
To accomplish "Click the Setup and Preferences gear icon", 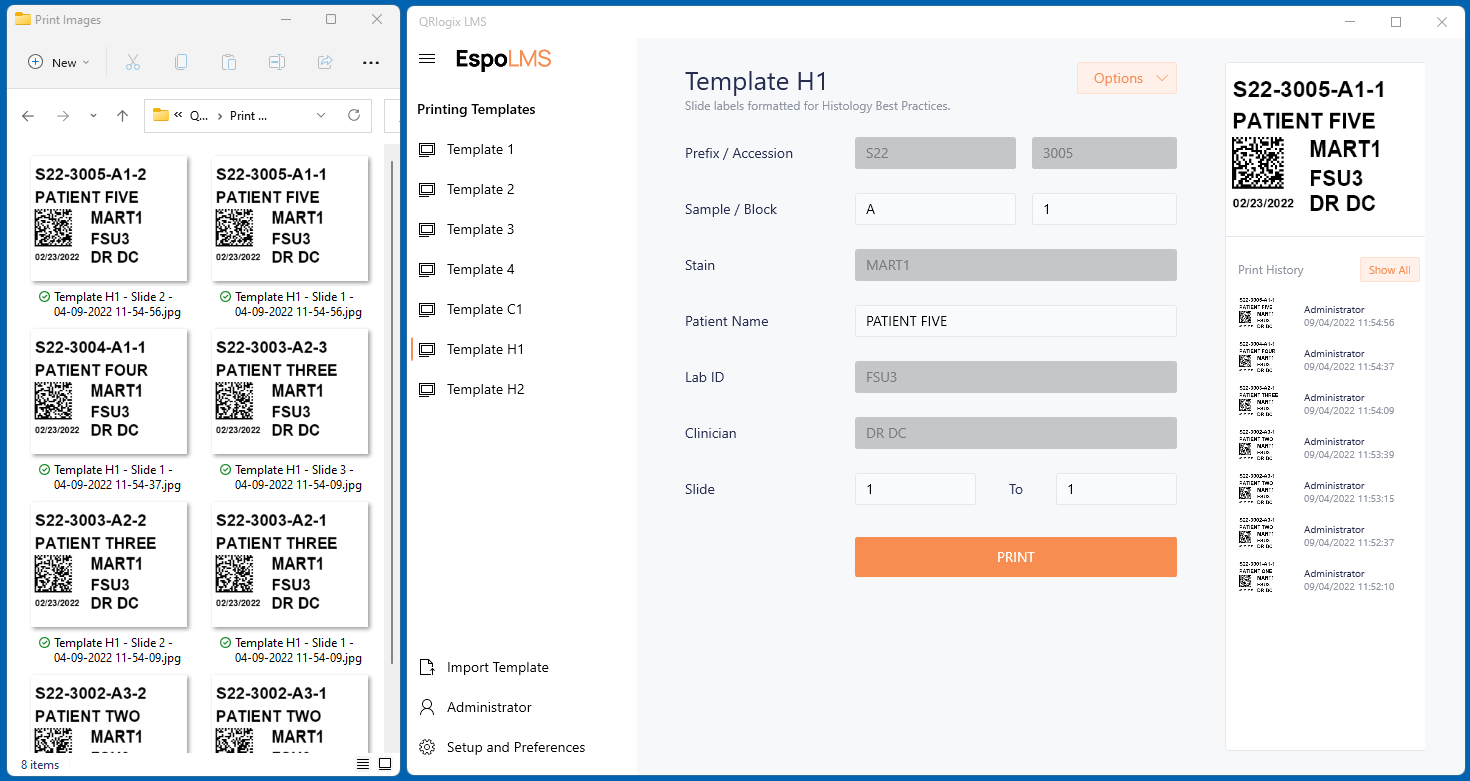I will (x=427, y=747).
